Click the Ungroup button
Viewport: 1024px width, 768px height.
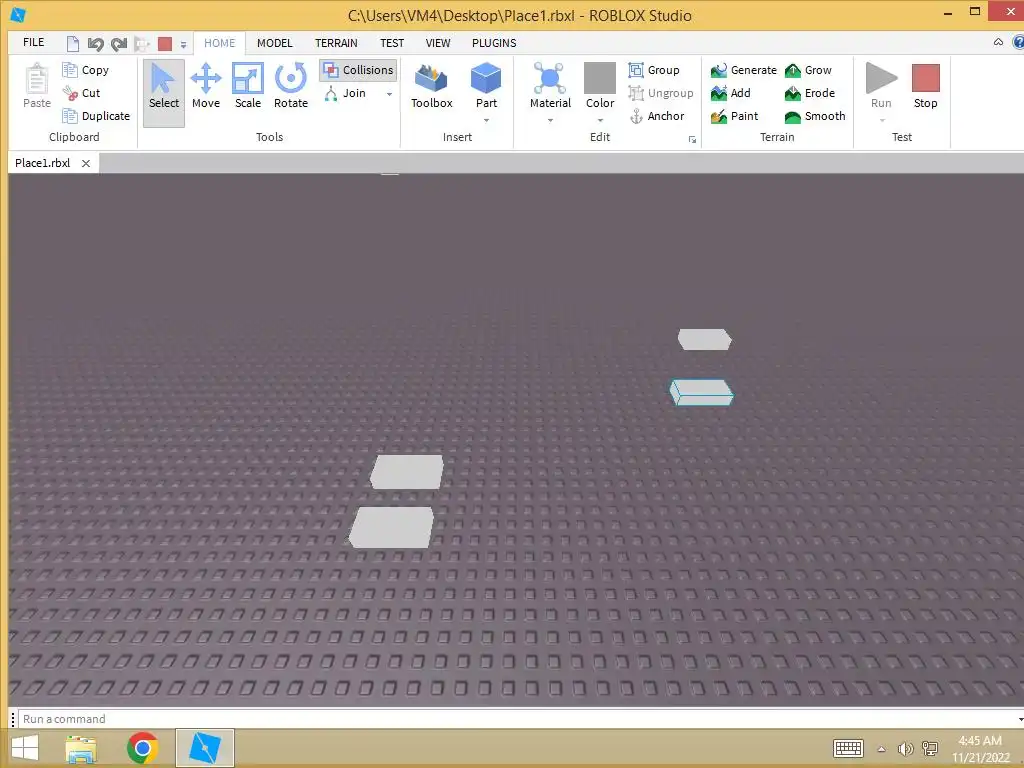point(660,93)
